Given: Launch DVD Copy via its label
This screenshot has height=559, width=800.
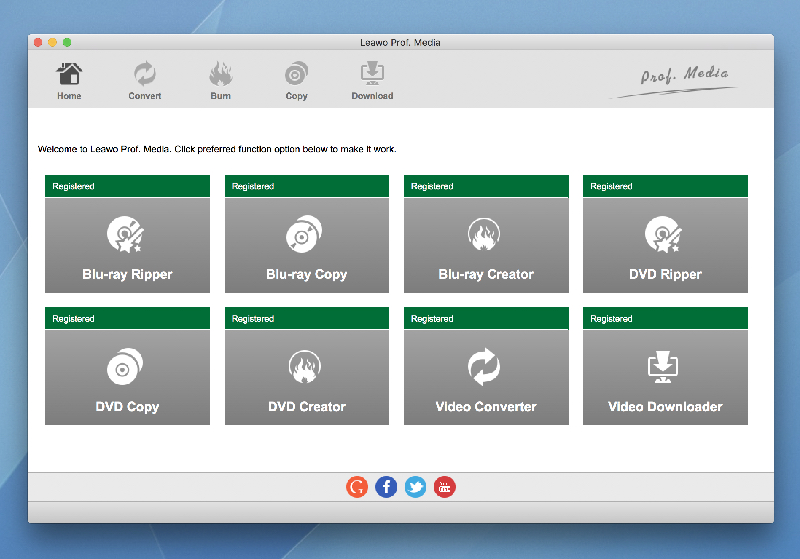Looking at the screenshot, I should coord(128,406).
